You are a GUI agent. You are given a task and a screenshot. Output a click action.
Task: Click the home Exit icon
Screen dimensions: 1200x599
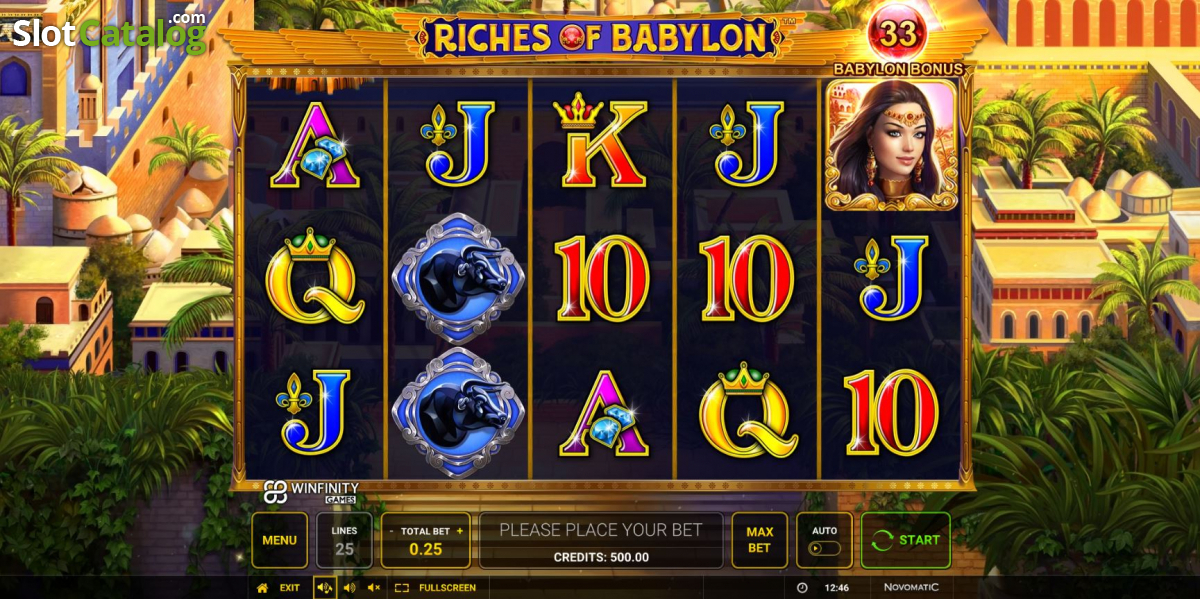pos(262,588)
